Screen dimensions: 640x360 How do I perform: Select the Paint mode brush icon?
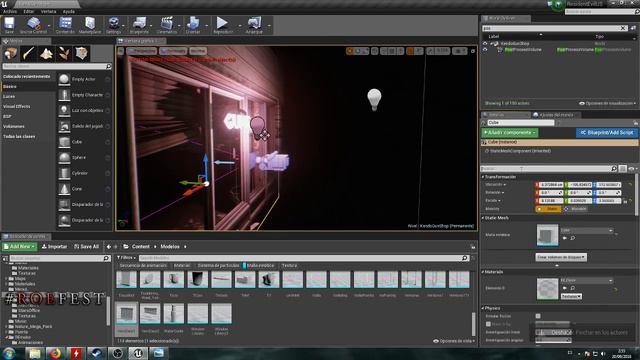click(x=28, y=53)
